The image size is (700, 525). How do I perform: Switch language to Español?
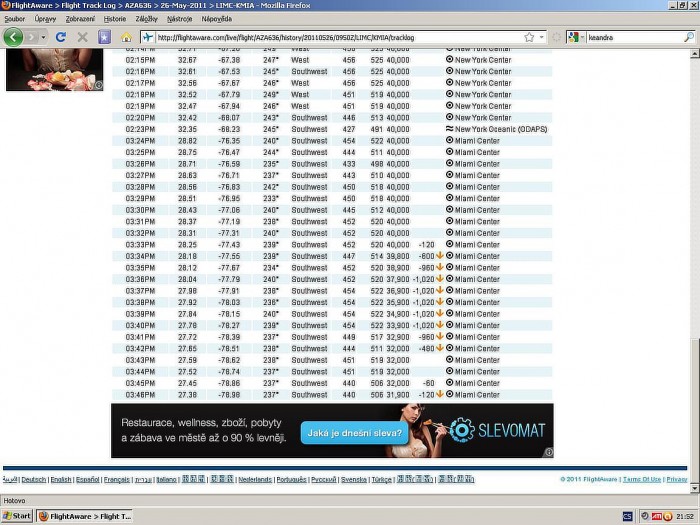click(88, 479)
